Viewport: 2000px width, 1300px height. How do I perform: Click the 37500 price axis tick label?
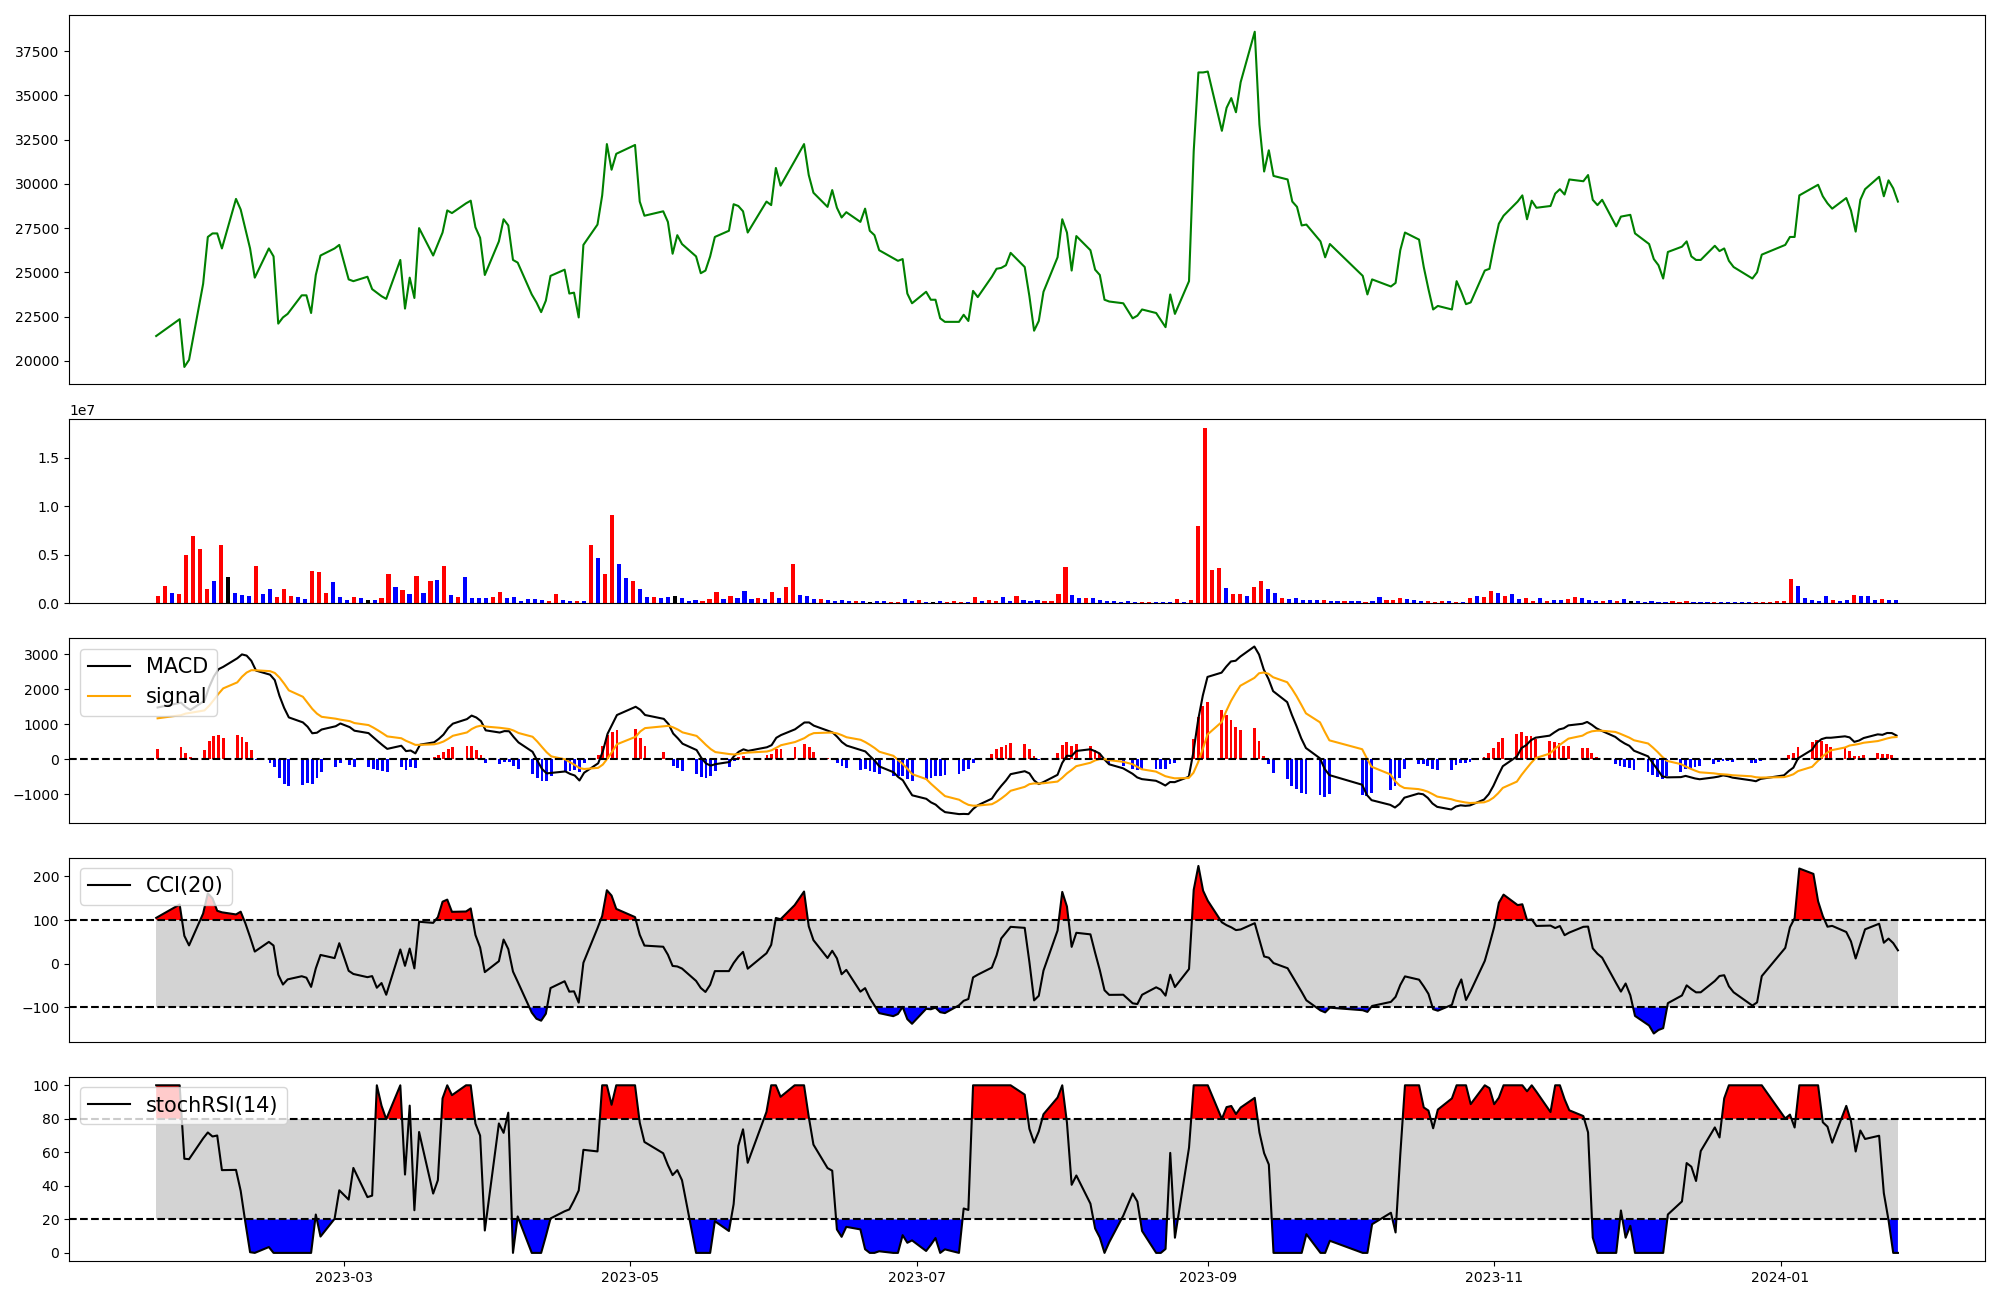pos(36,52)
